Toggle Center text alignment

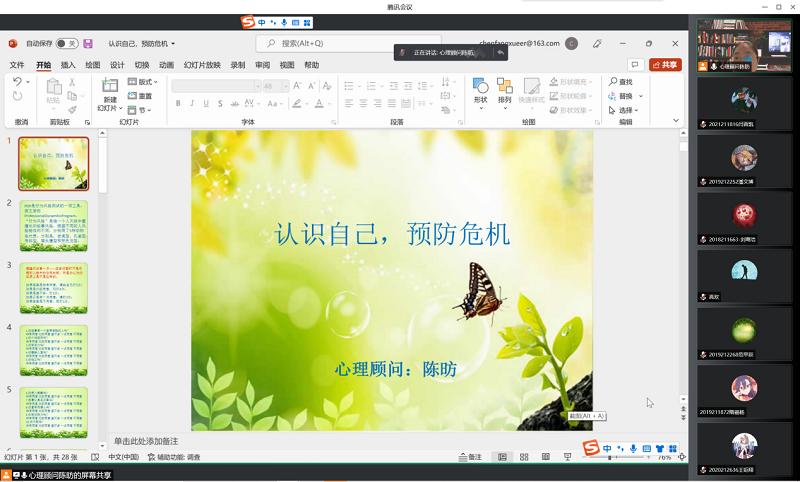(x=363, y=104)
